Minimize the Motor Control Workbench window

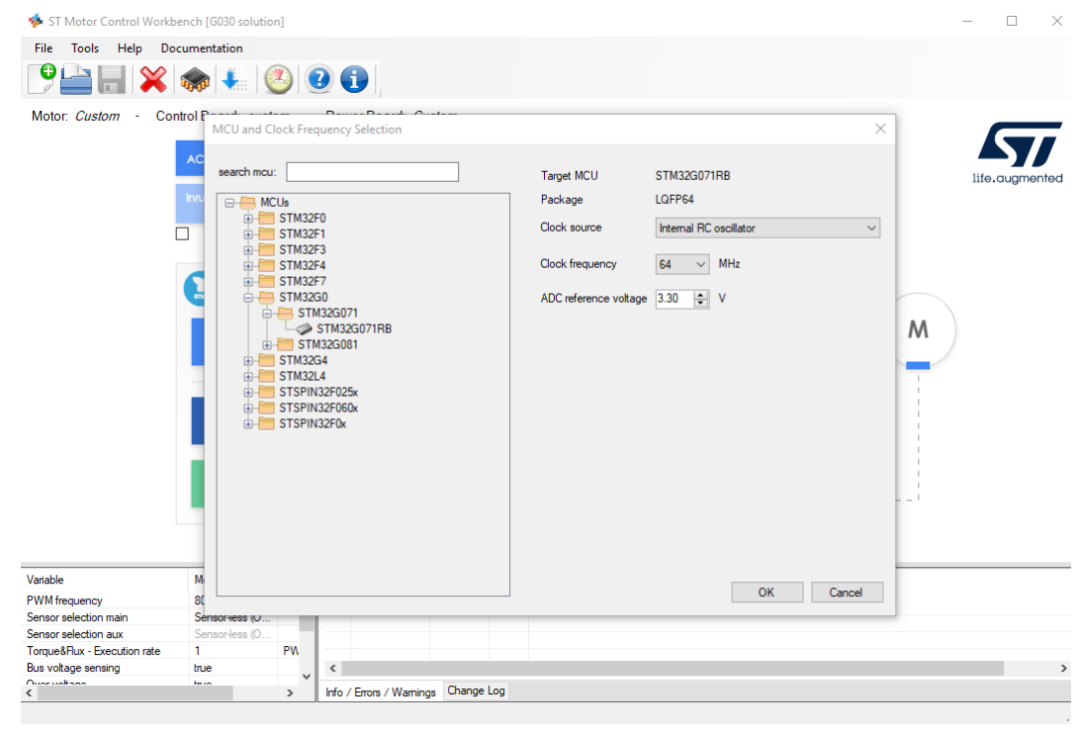(967, 21)
